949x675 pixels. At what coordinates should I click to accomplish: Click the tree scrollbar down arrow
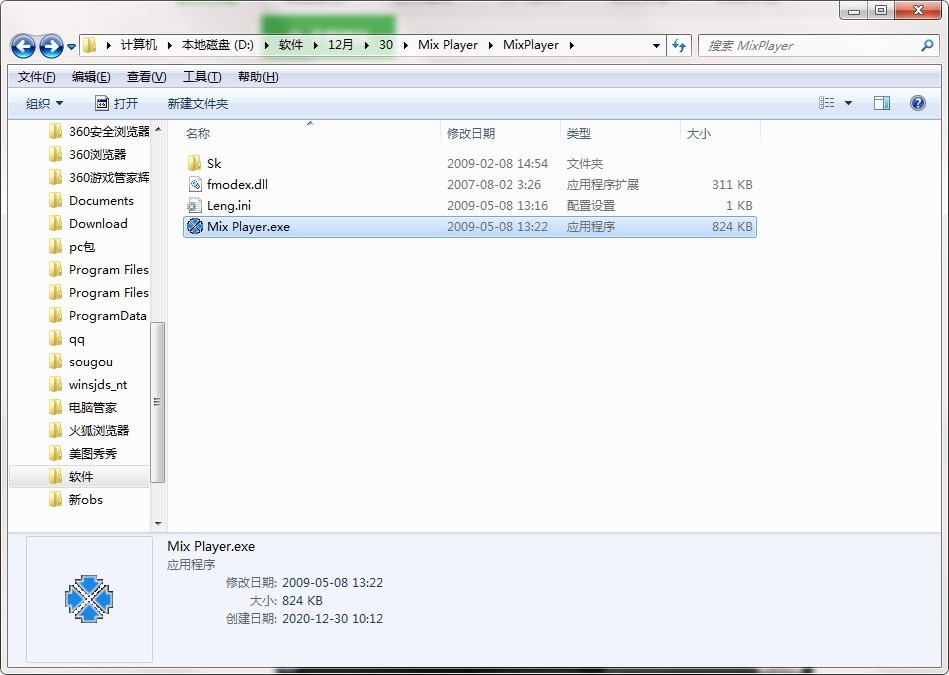[158, 523]
